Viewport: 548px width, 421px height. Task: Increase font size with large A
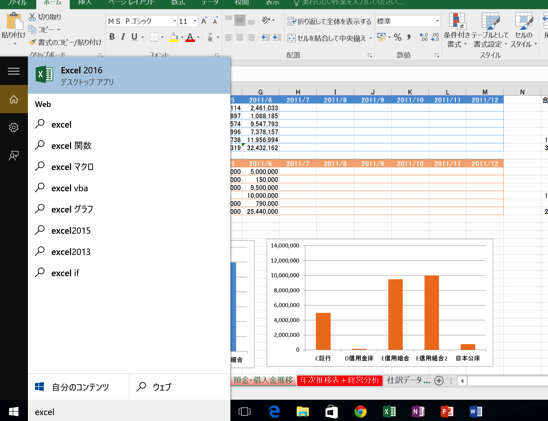[204, 21]
